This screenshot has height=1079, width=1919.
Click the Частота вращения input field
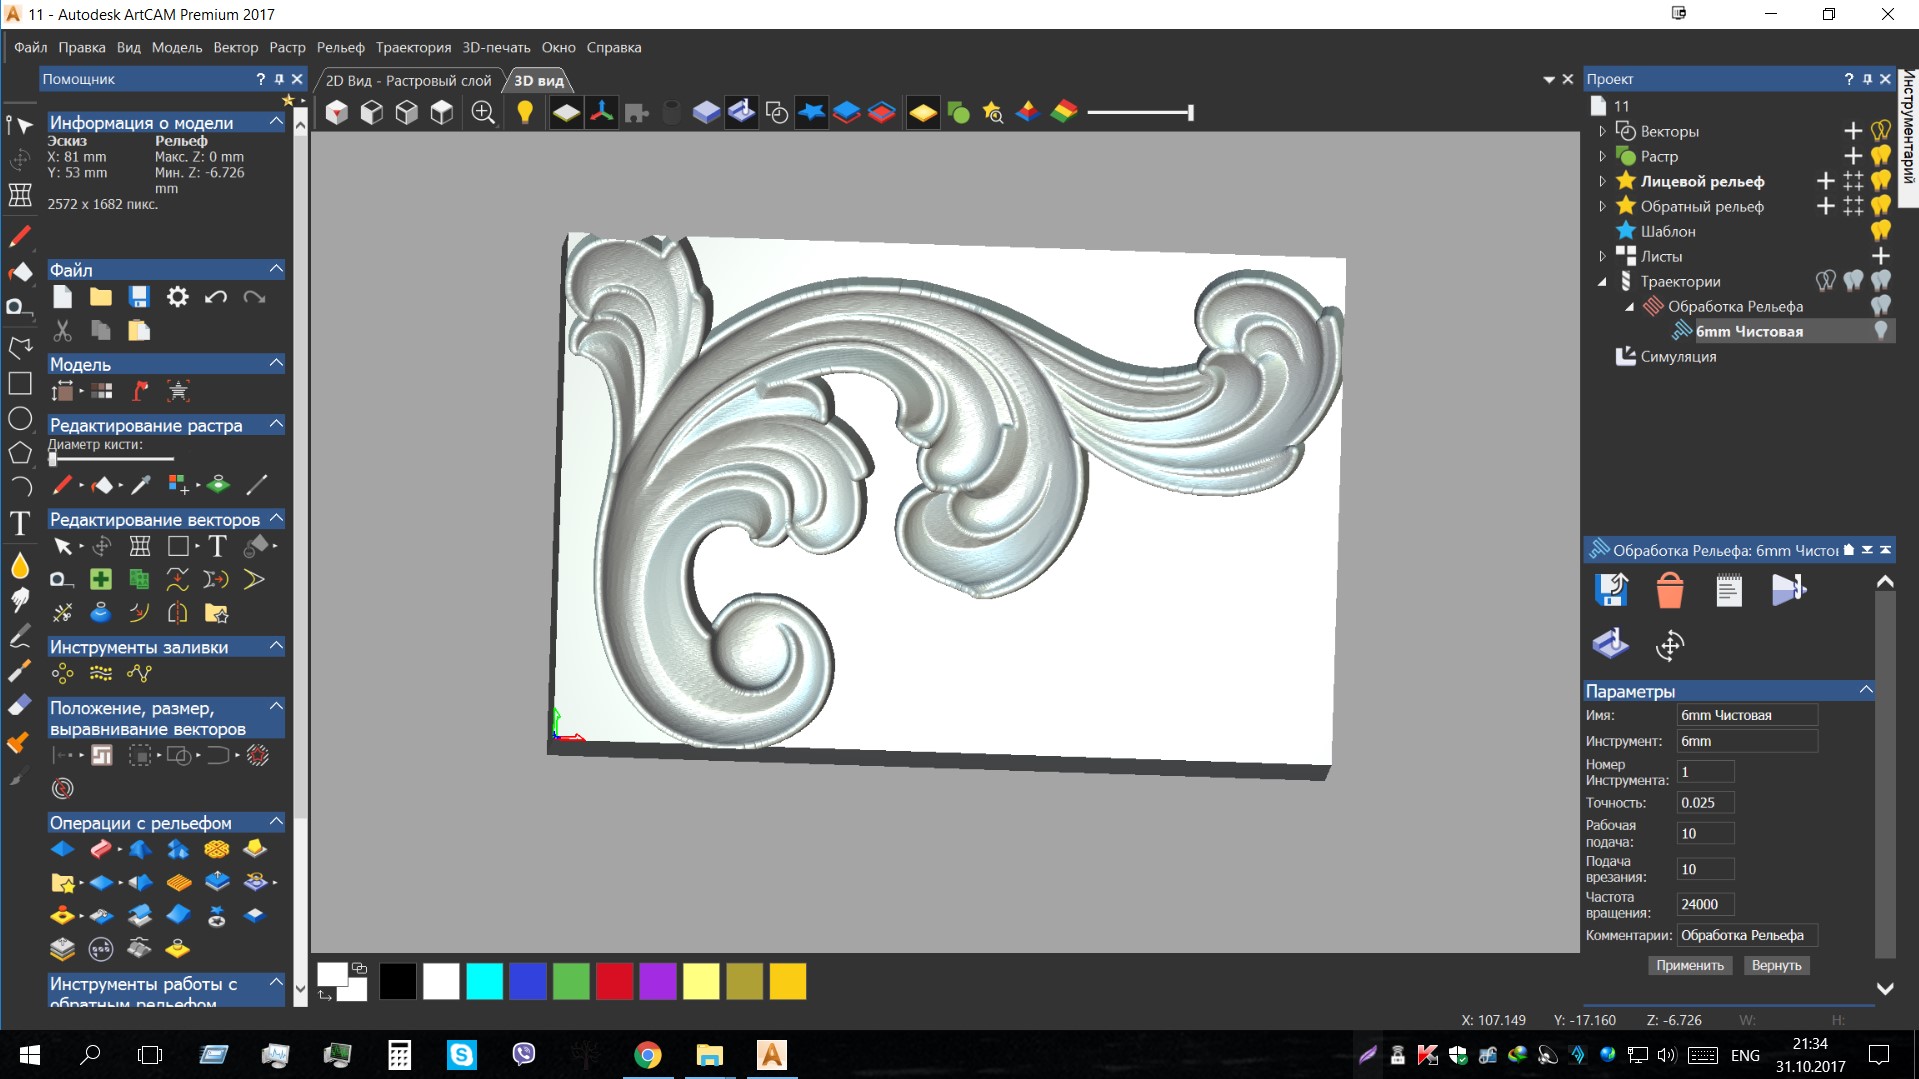click(x=1706, y=904)
